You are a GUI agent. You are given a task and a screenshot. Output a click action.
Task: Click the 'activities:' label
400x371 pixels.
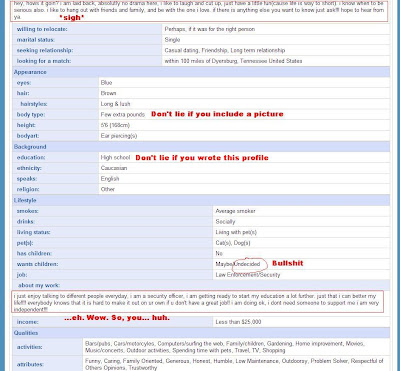click(x=29, y=347)
